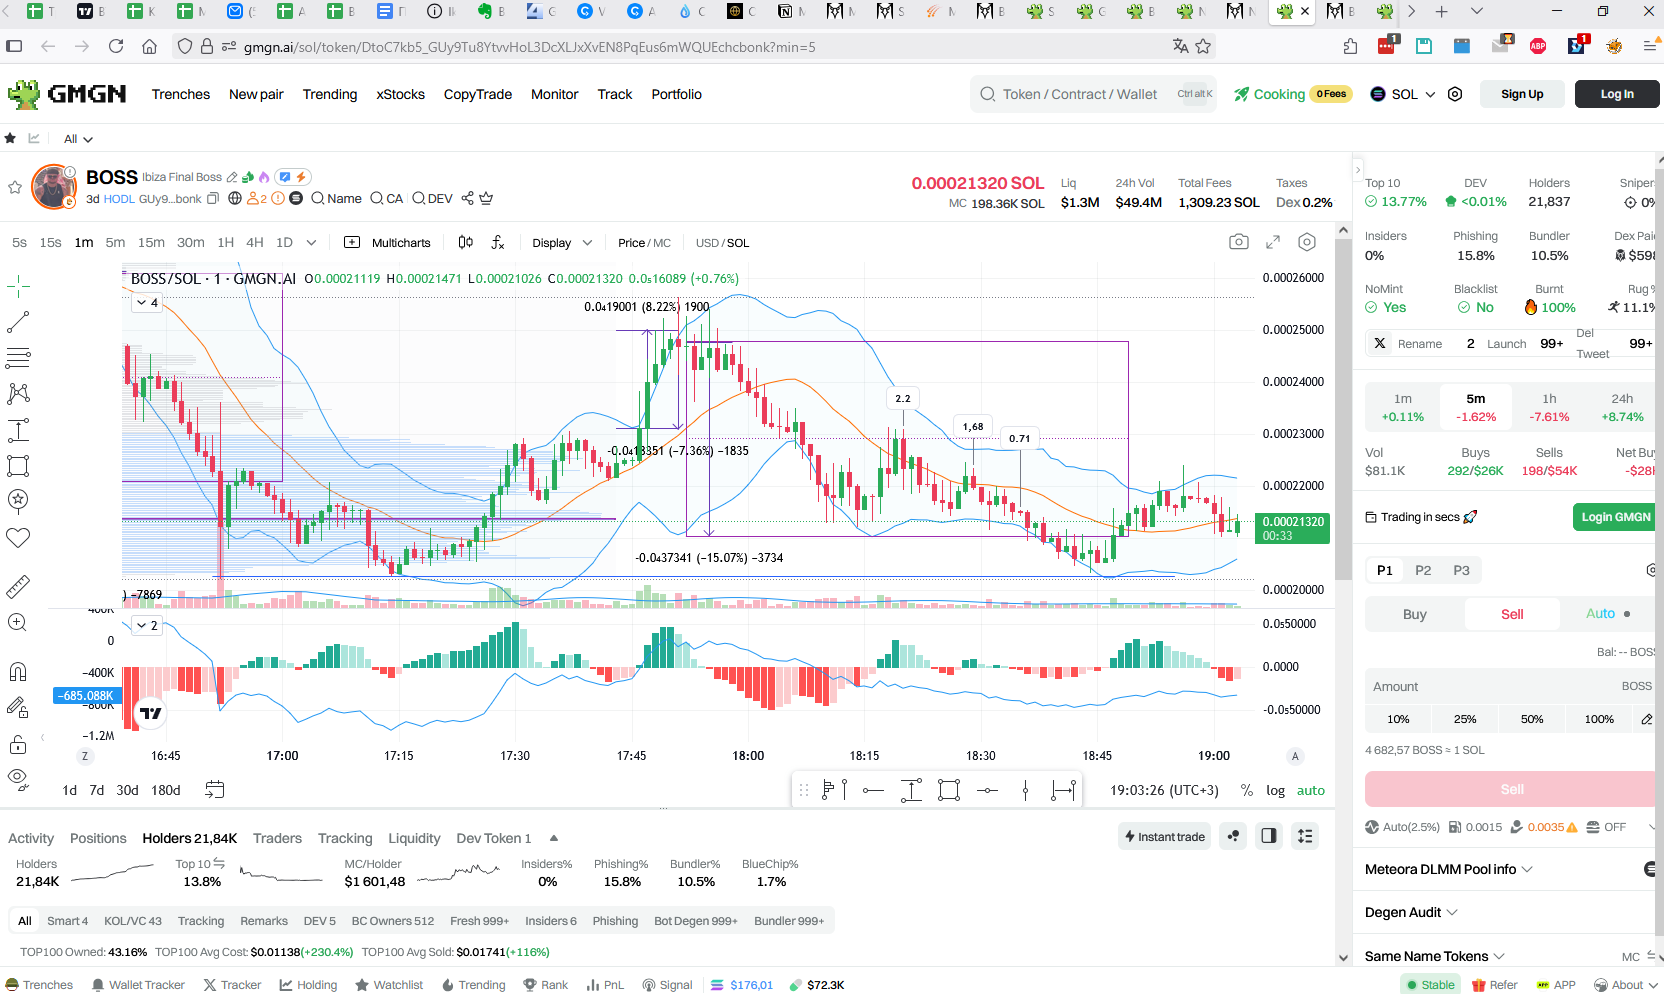
Task: Toggle log scale on chart
Action: click(1275, 790)
